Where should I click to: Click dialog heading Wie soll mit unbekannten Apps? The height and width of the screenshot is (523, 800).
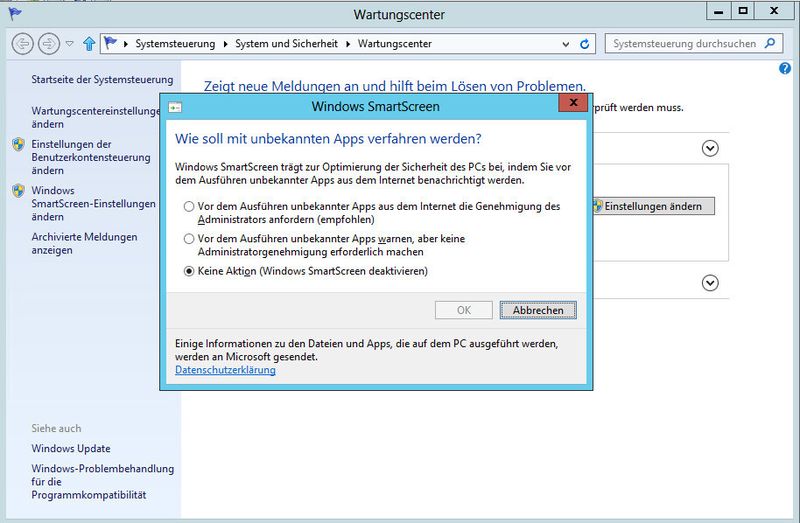coord(328,139)
